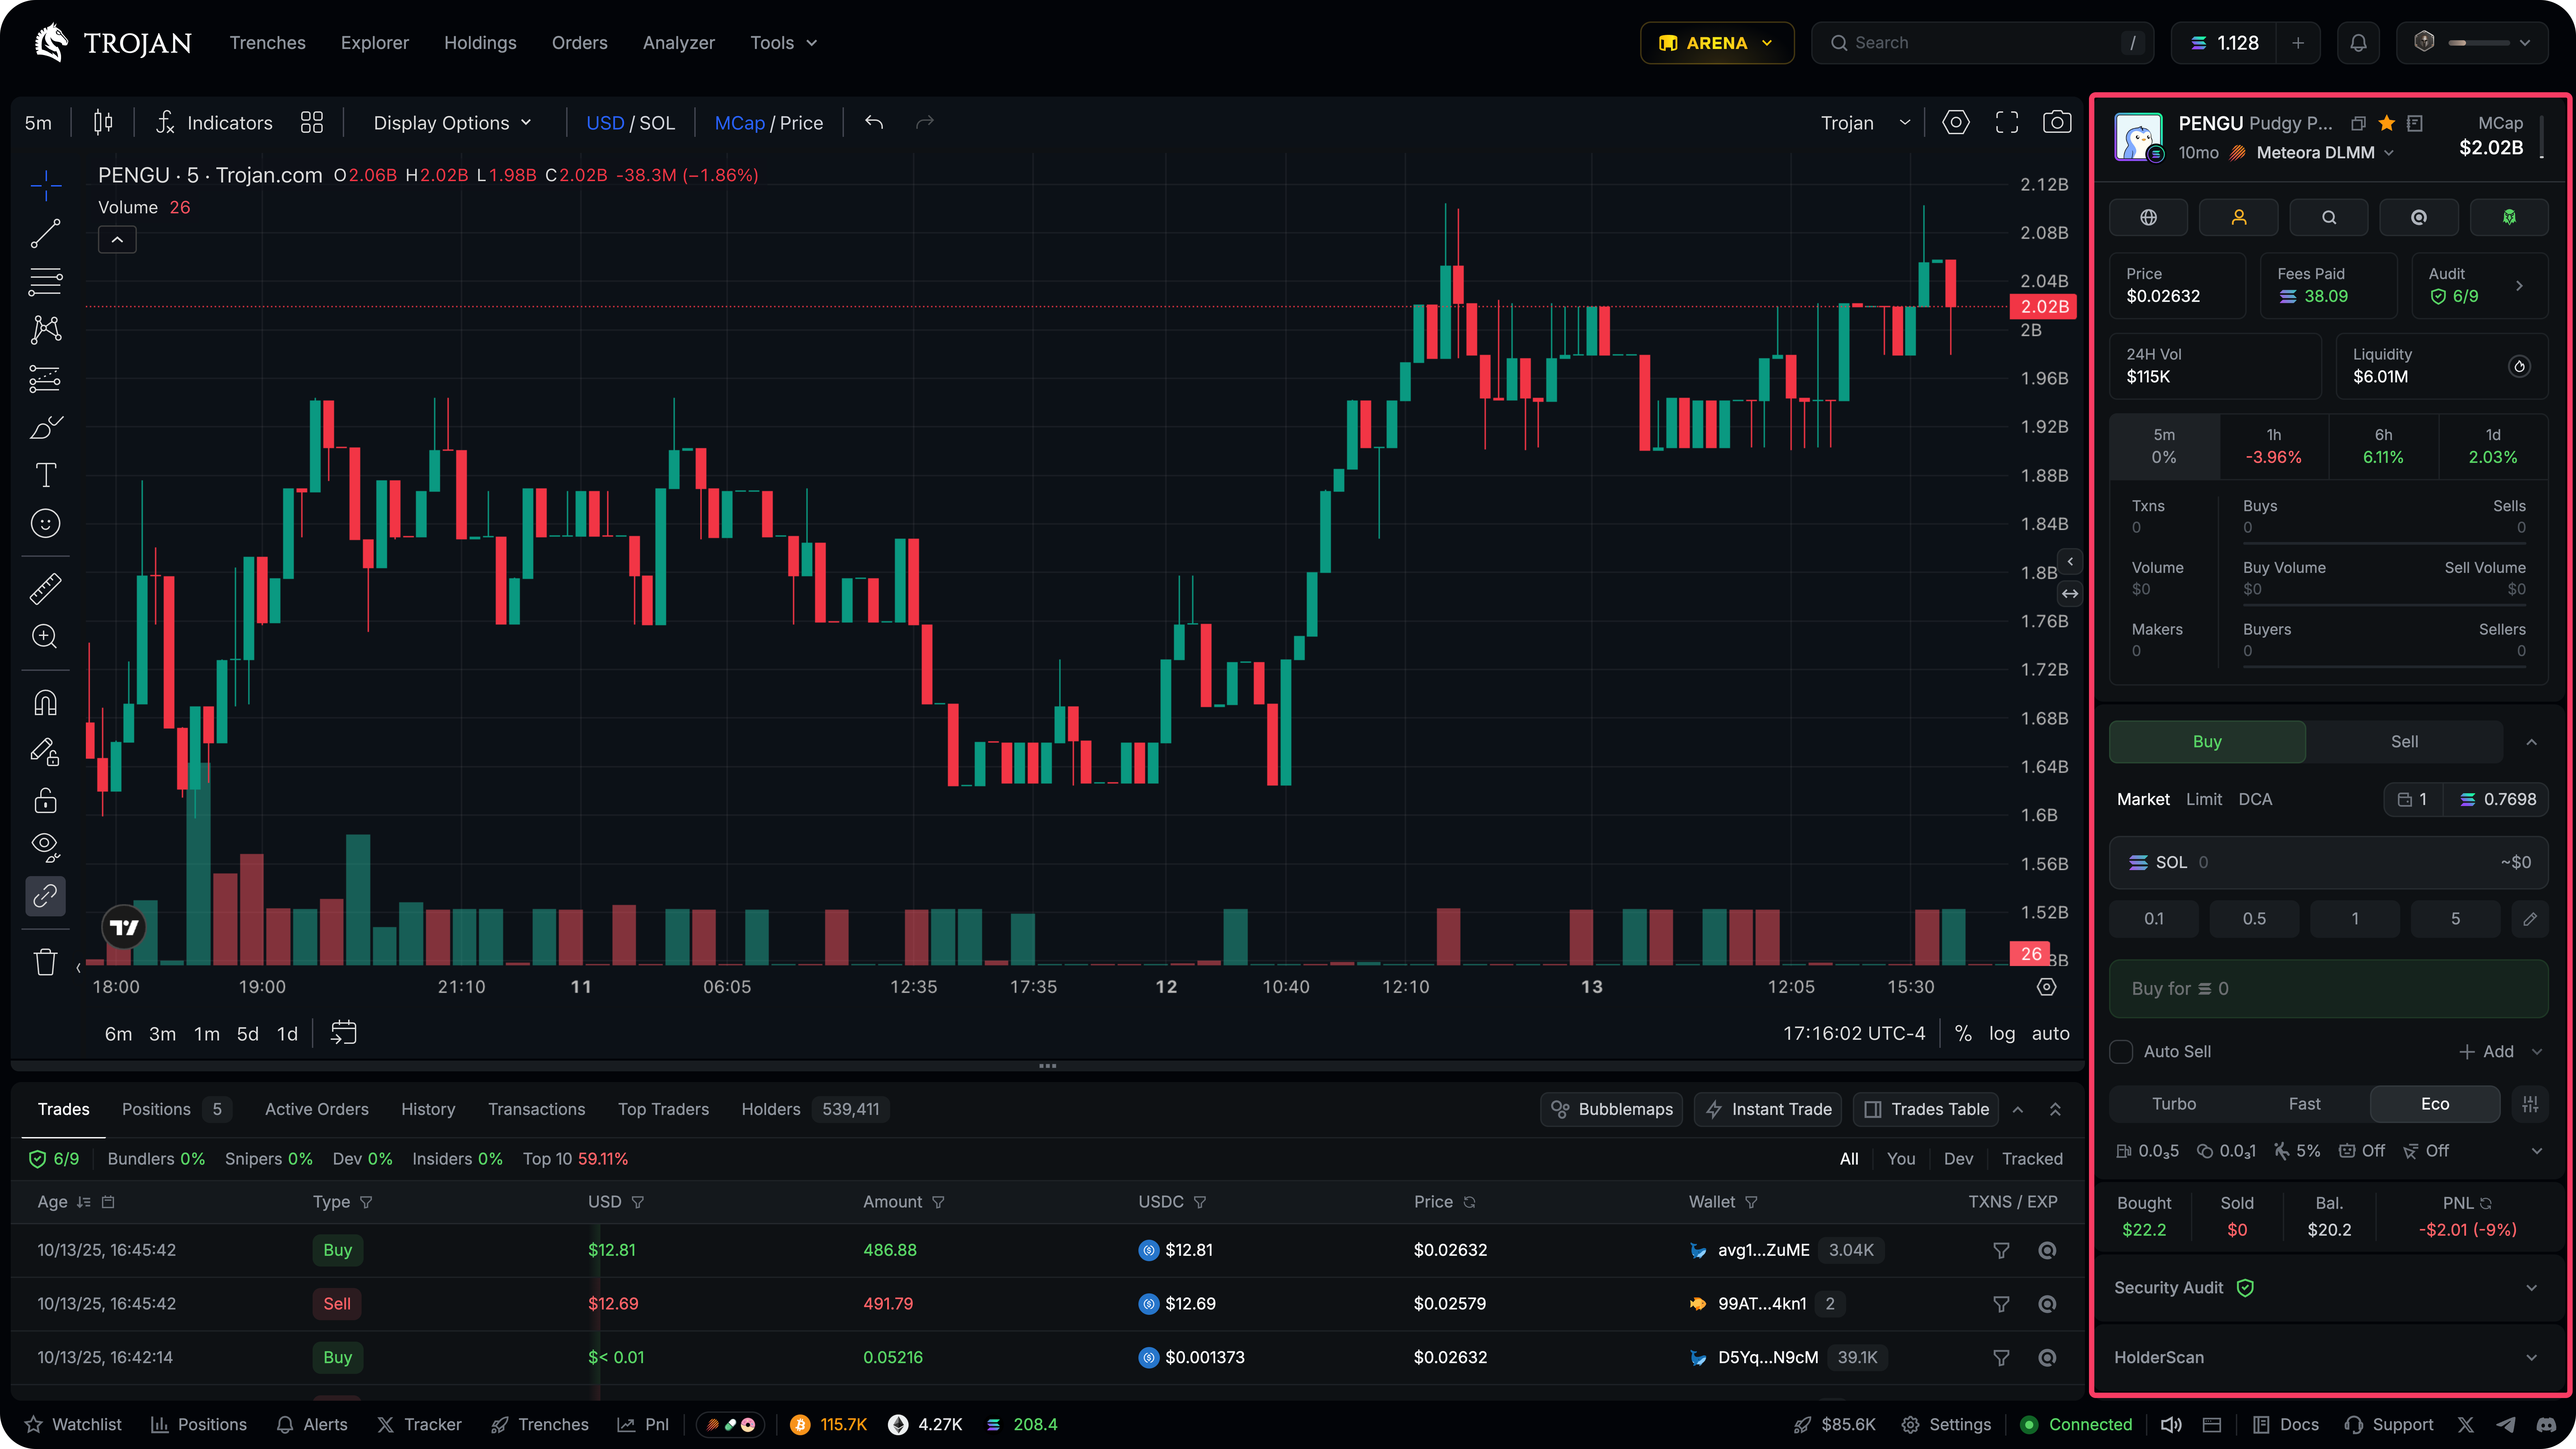Screen dimensions: 2576x1449
Task: Switch to the Top Traders tab
Action: pos(663,1109)
